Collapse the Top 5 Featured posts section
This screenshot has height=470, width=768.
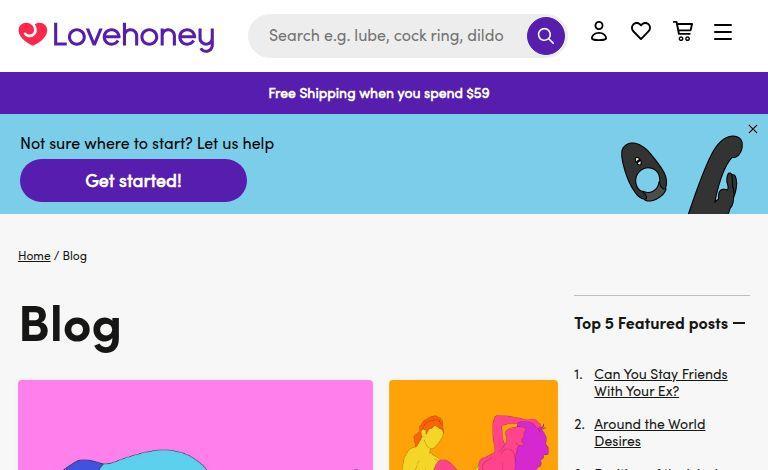point(739,323)
